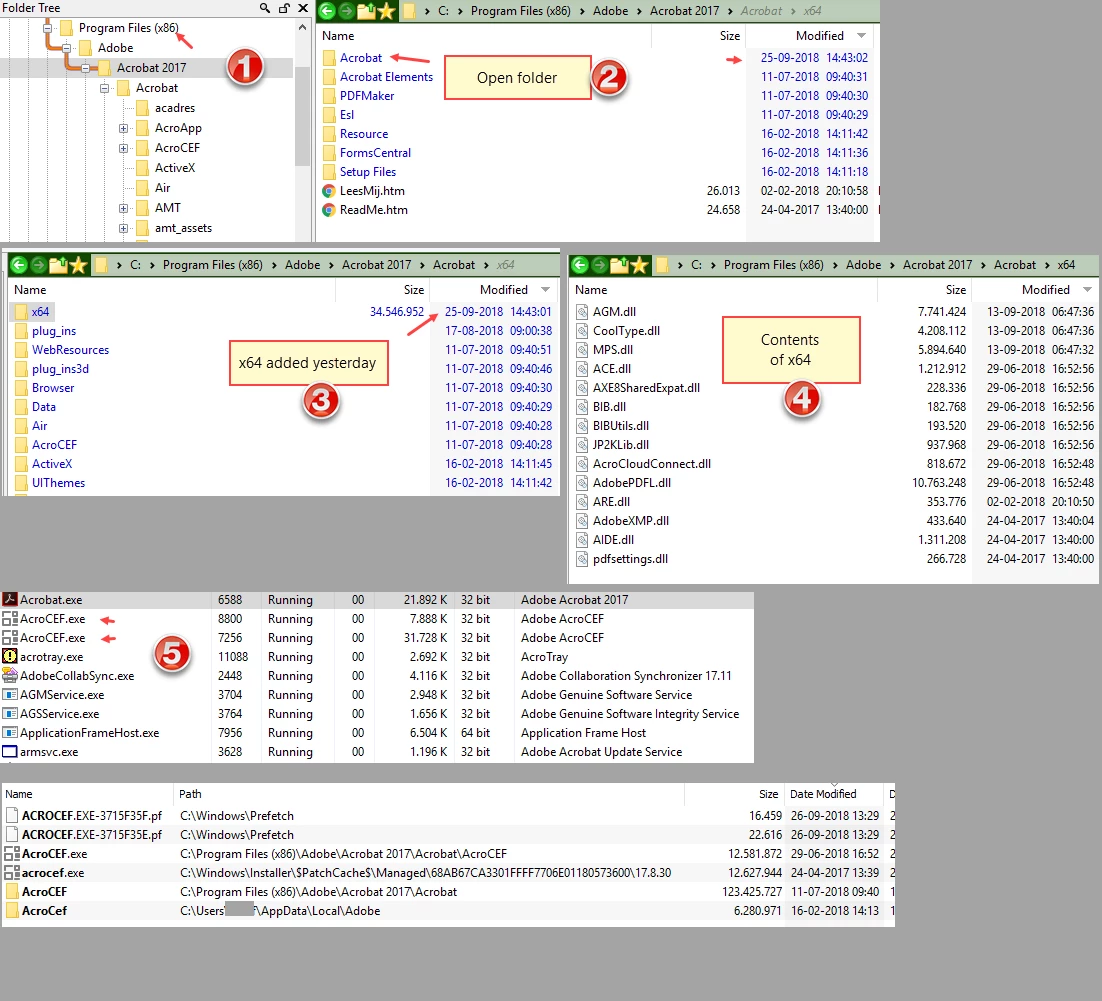Image resolution: width=1102 pixels, height=1001 pixels.
Task: Click Forward arrow in the top Acrobat 2017 pane
Action: (x=346, y=11)
